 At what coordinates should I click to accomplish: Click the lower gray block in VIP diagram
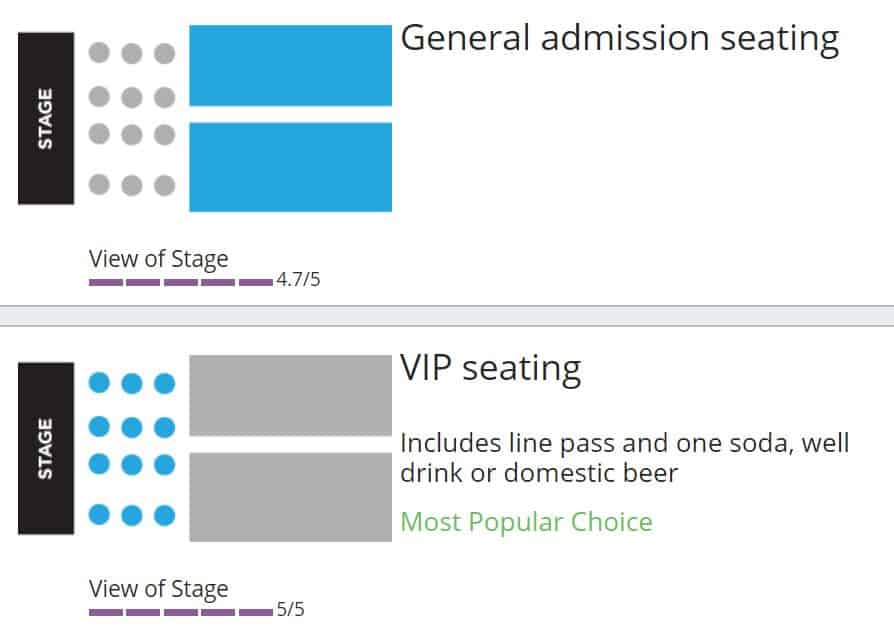click(x=290, y=497)
